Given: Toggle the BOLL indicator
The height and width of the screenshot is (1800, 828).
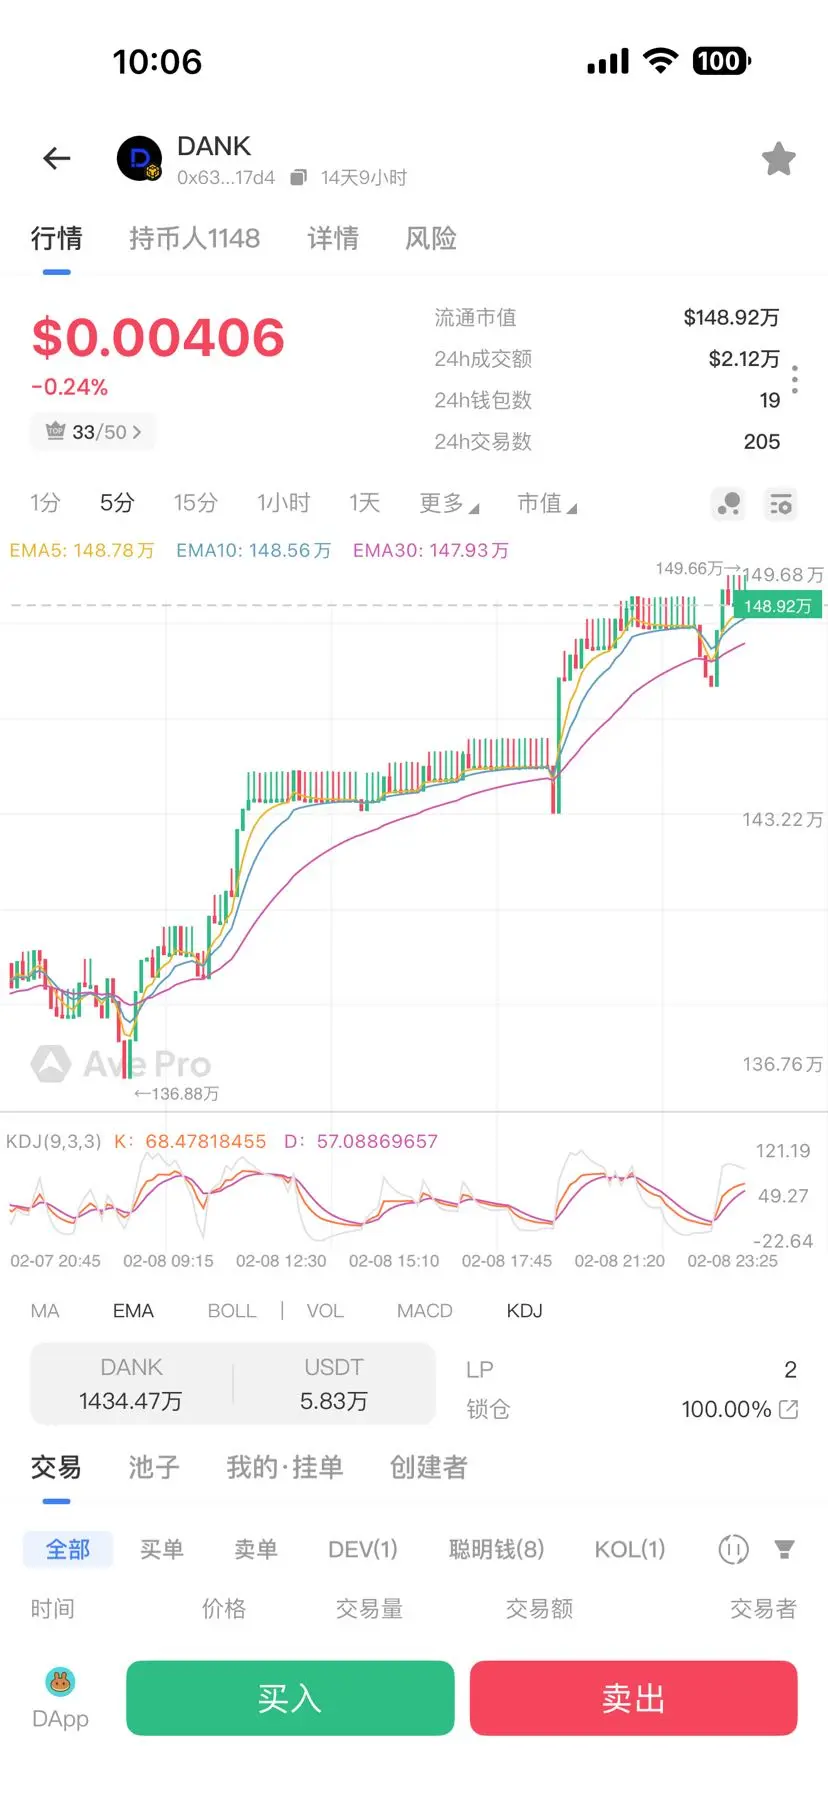Looking at the screenshot, I should point(232,1311).
